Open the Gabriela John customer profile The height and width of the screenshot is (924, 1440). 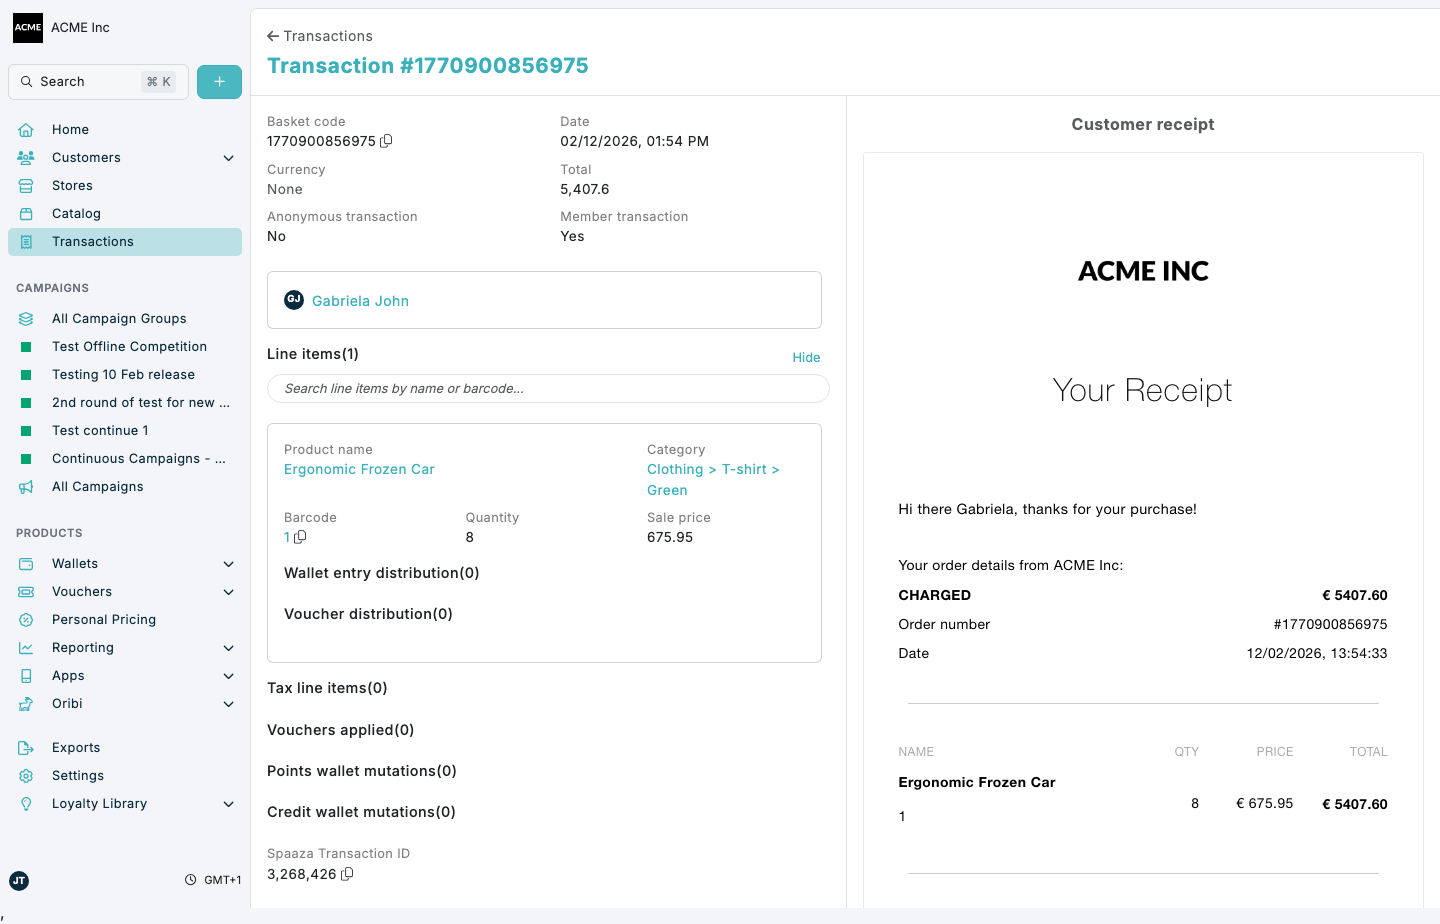click(360, 300)
